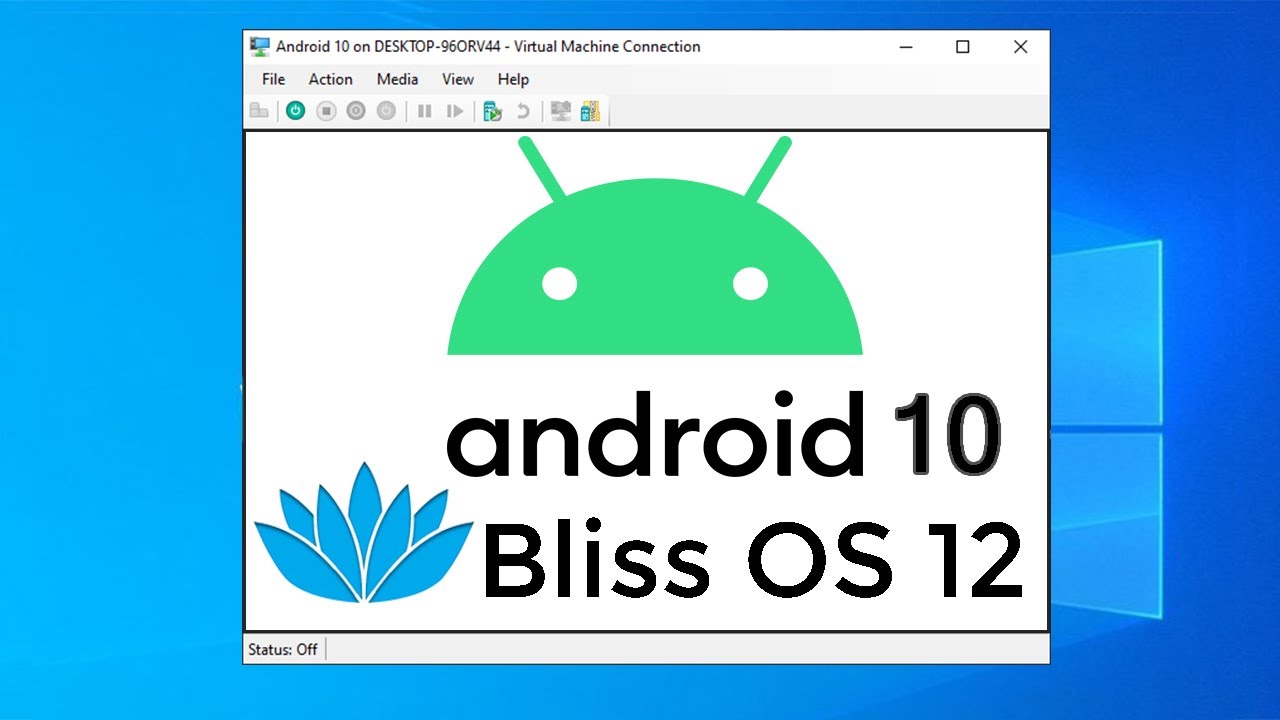Maximize the Virtual Machine Connection window
The width and height of the screenshot is (1280, 720).
tap(962, 47)
